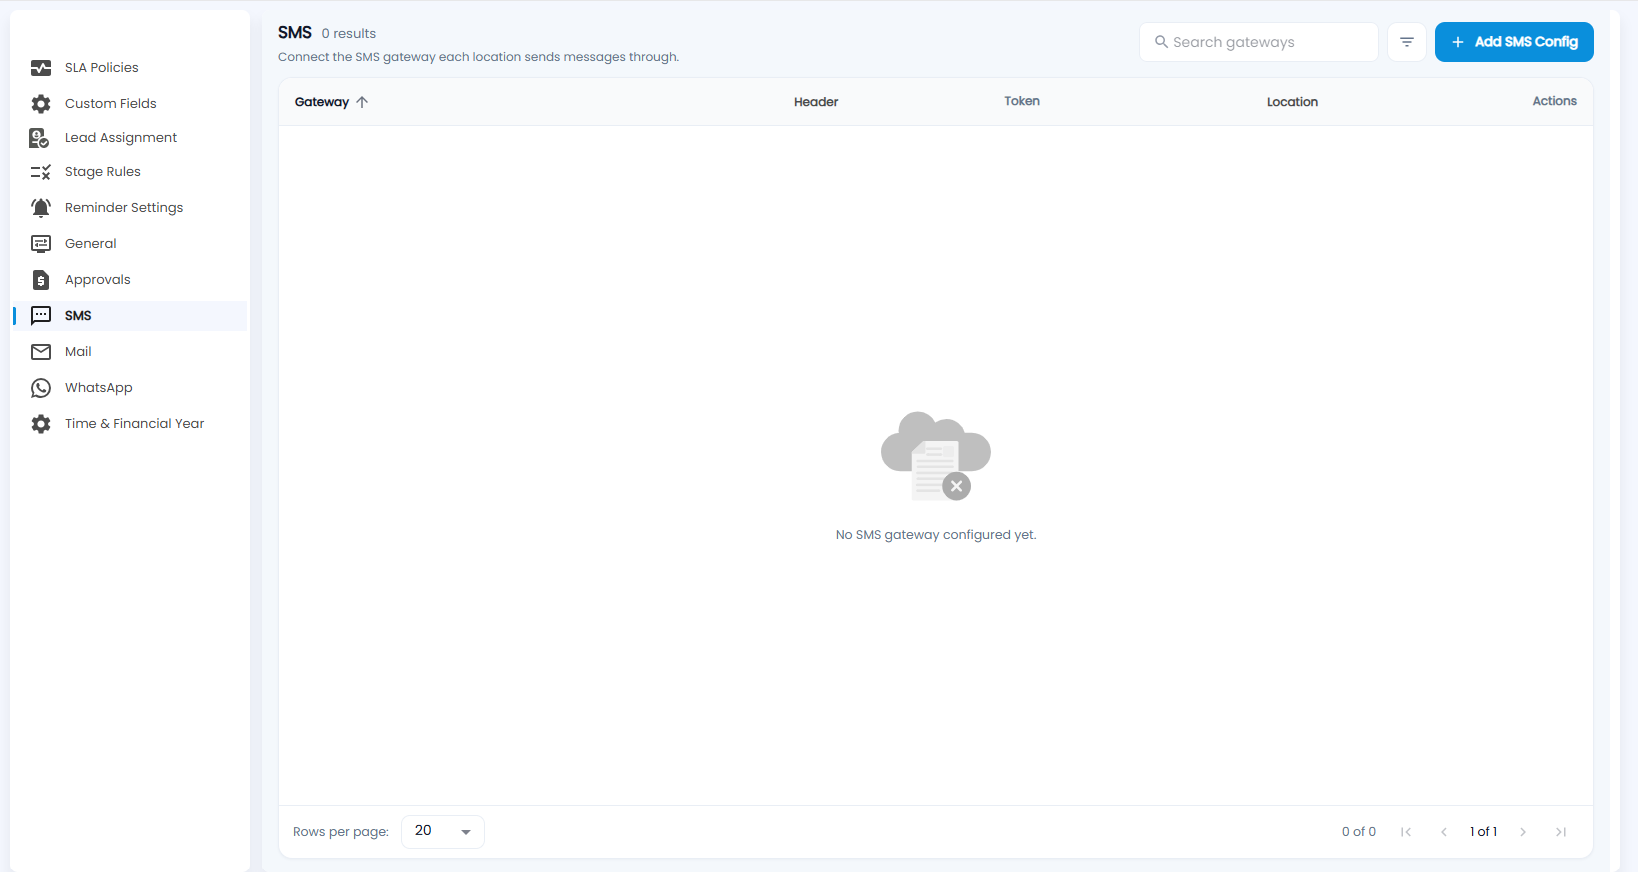
Task: Click Add SMS Config button
Action: click(x=1514, y=42)
